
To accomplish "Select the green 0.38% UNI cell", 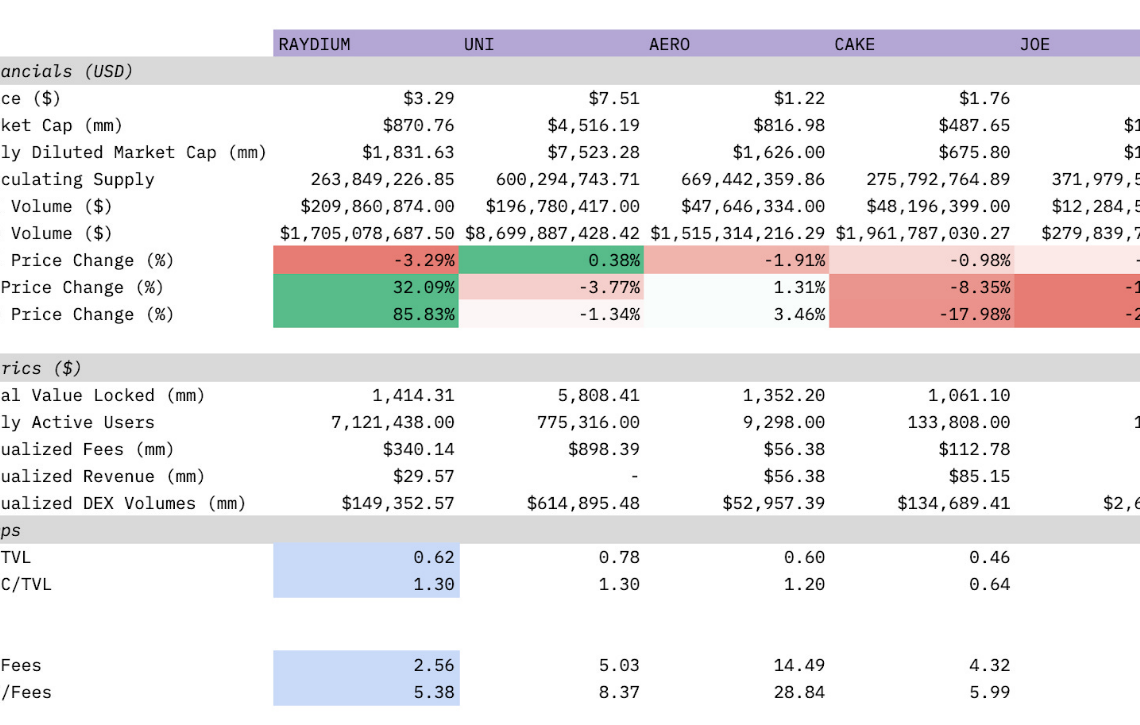I will point(551,260).
